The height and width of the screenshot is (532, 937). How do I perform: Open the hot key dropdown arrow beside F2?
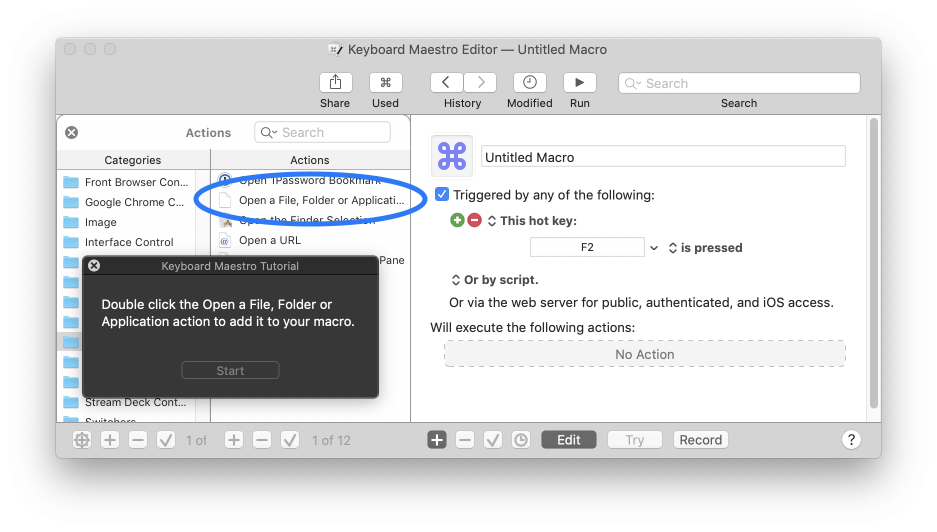(x=654, y=247)
